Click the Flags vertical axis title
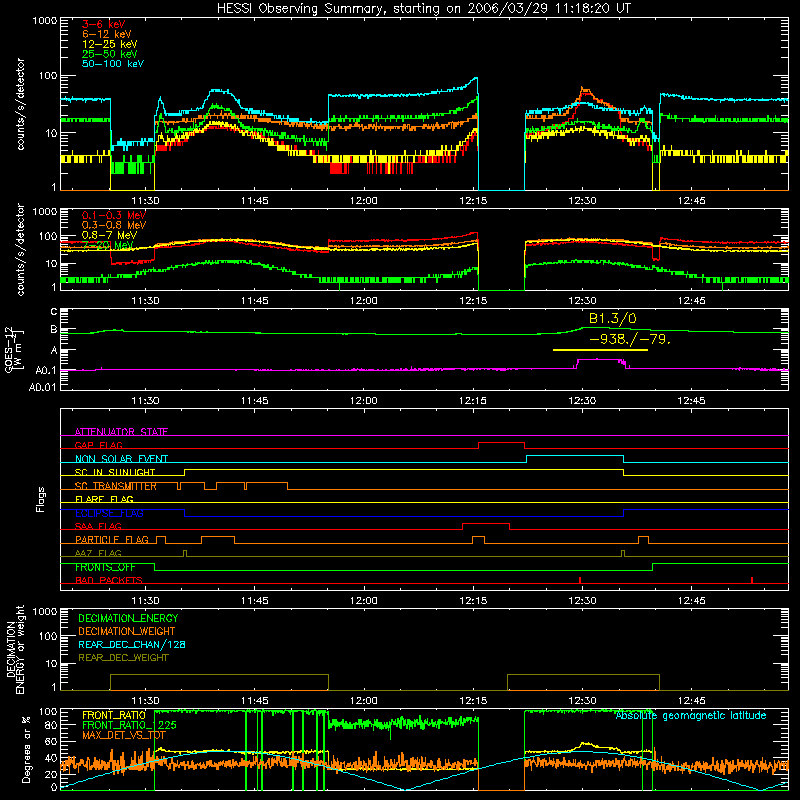The width and height of the screenshot is (800, 800). click(41, 499)
